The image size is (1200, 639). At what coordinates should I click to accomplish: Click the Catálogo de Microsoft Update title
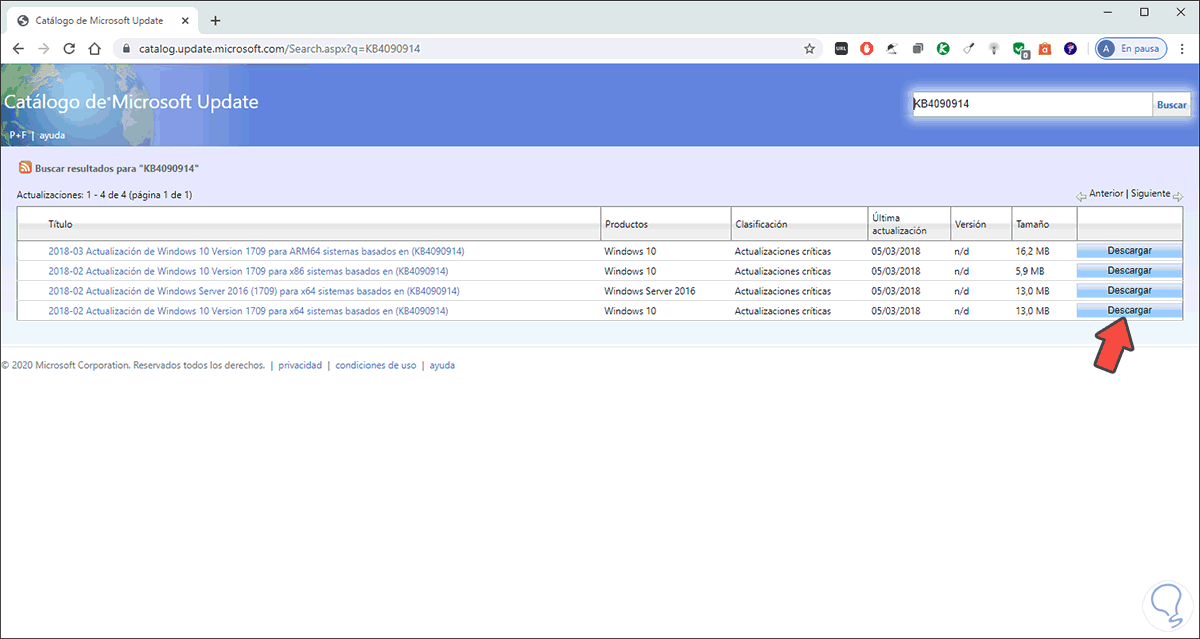(x=131, y=102)
